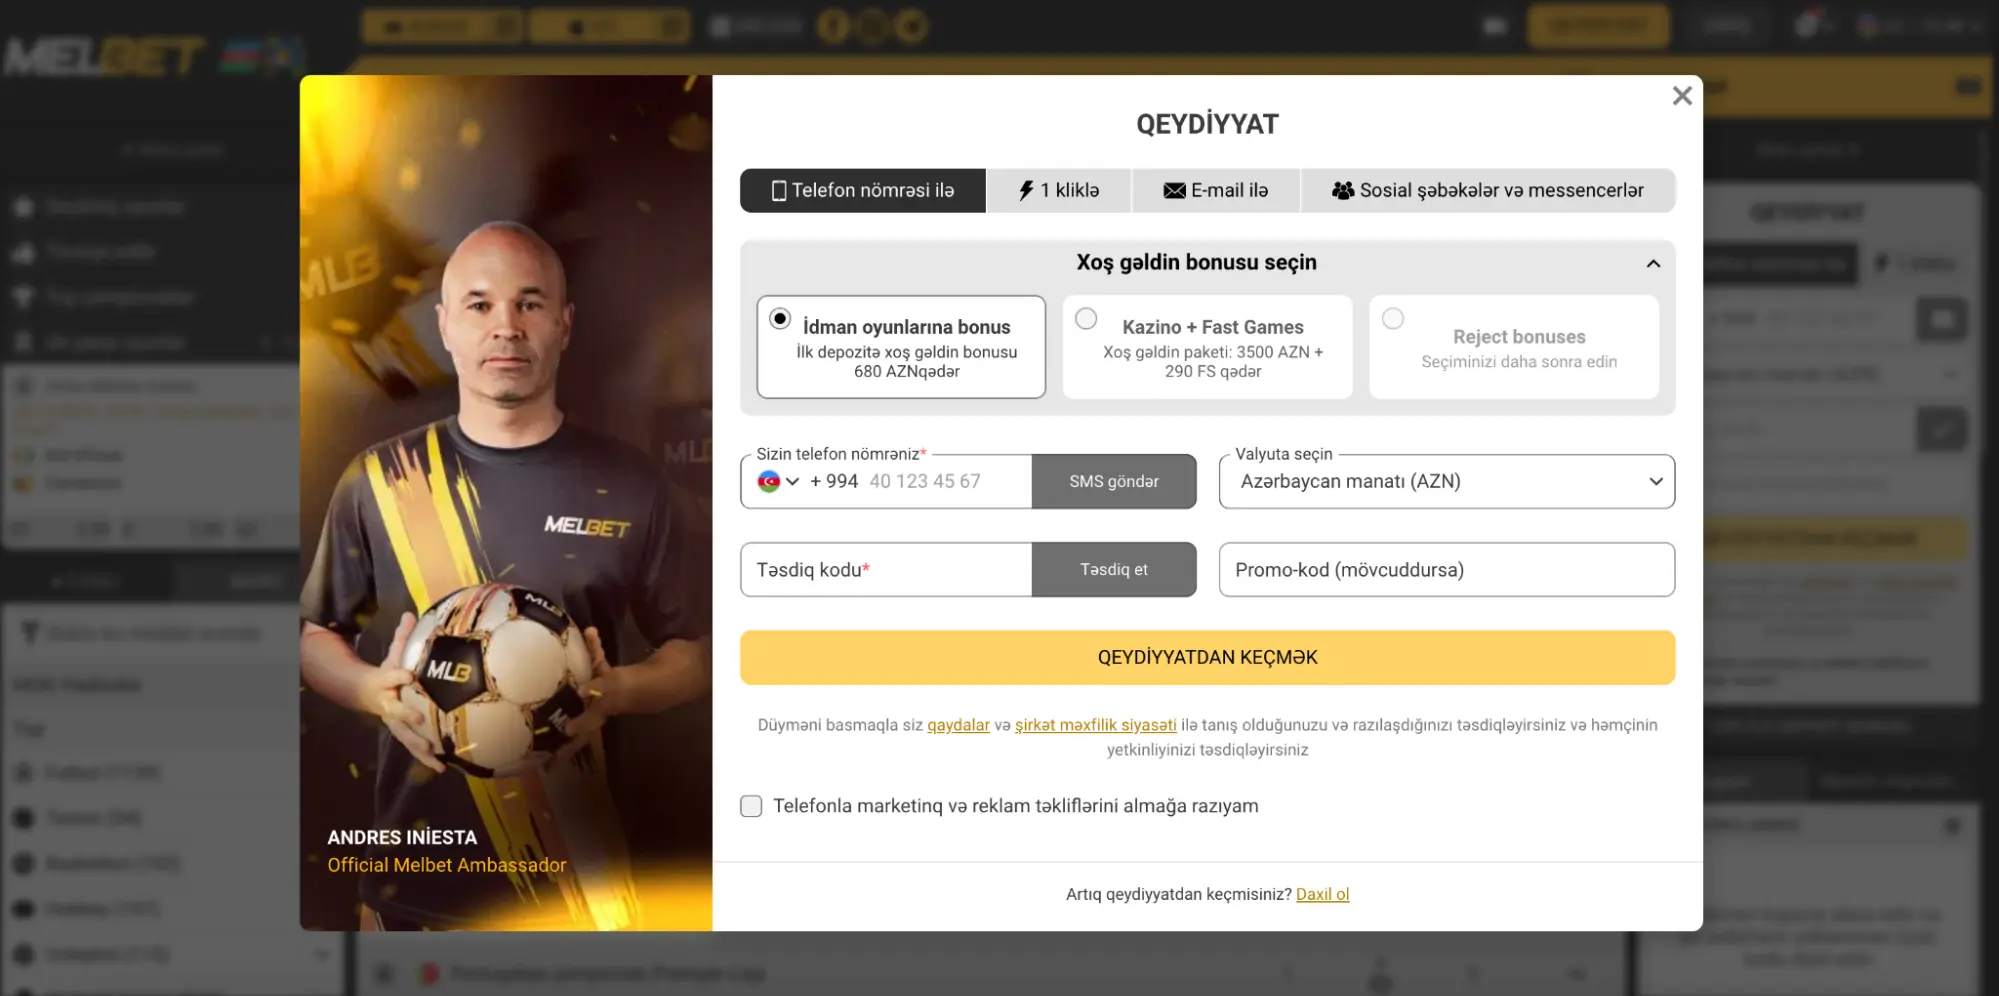1999x996 pixels.
Task: Submit with QEYDİYYATDAN KEÇMƏK button
Action: point(1207,658)
